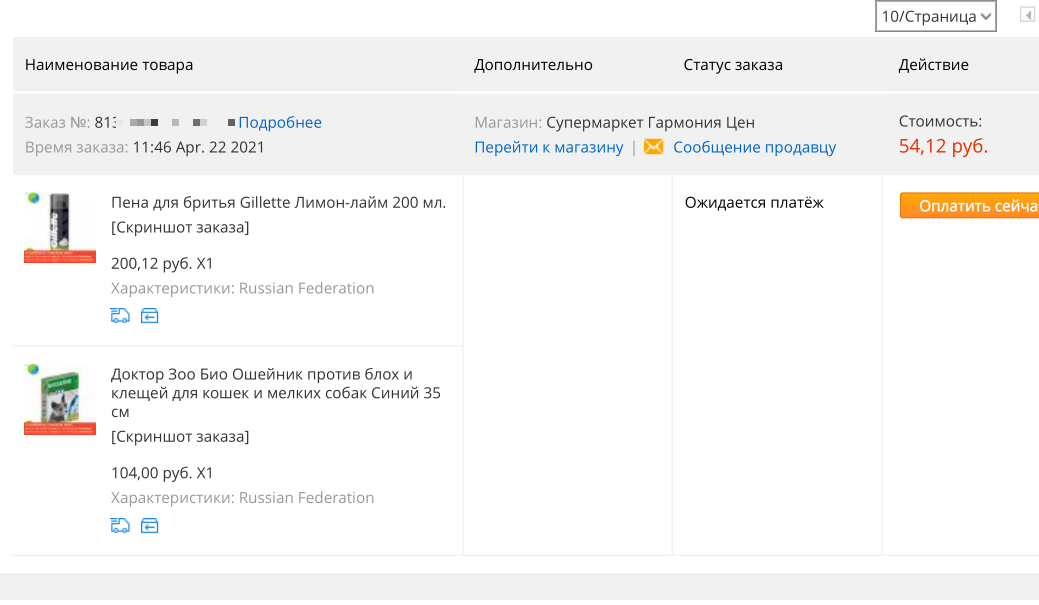Click the delivery truck icon under Gillette shaving foam
1039x605 pixels.
coord(120,316)
